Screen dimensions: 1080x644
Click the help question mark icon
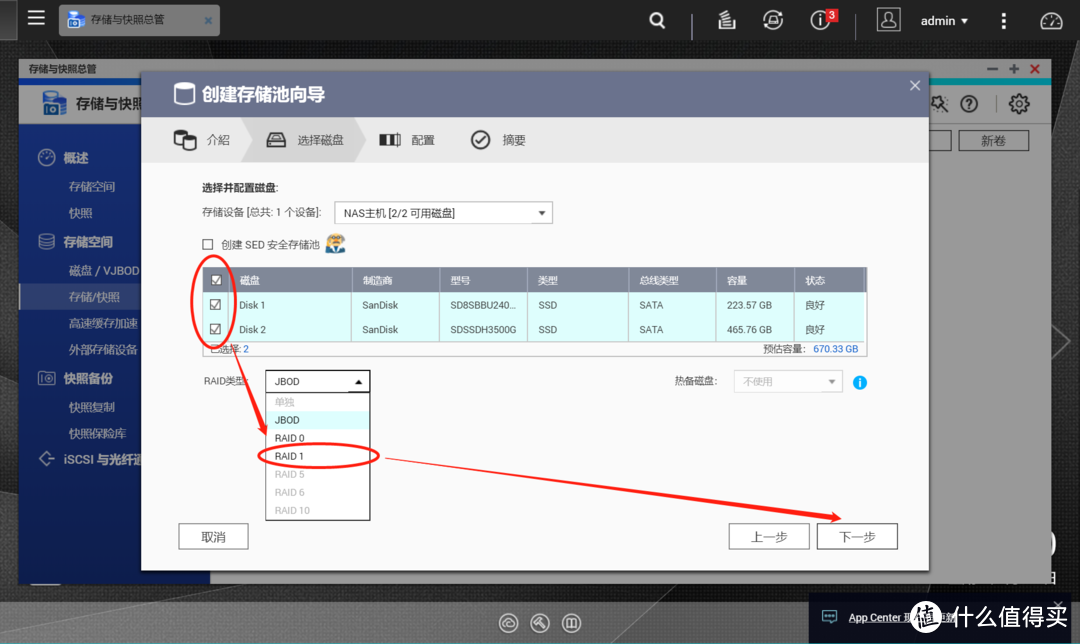pyautogui.click(x=967, y=103)
